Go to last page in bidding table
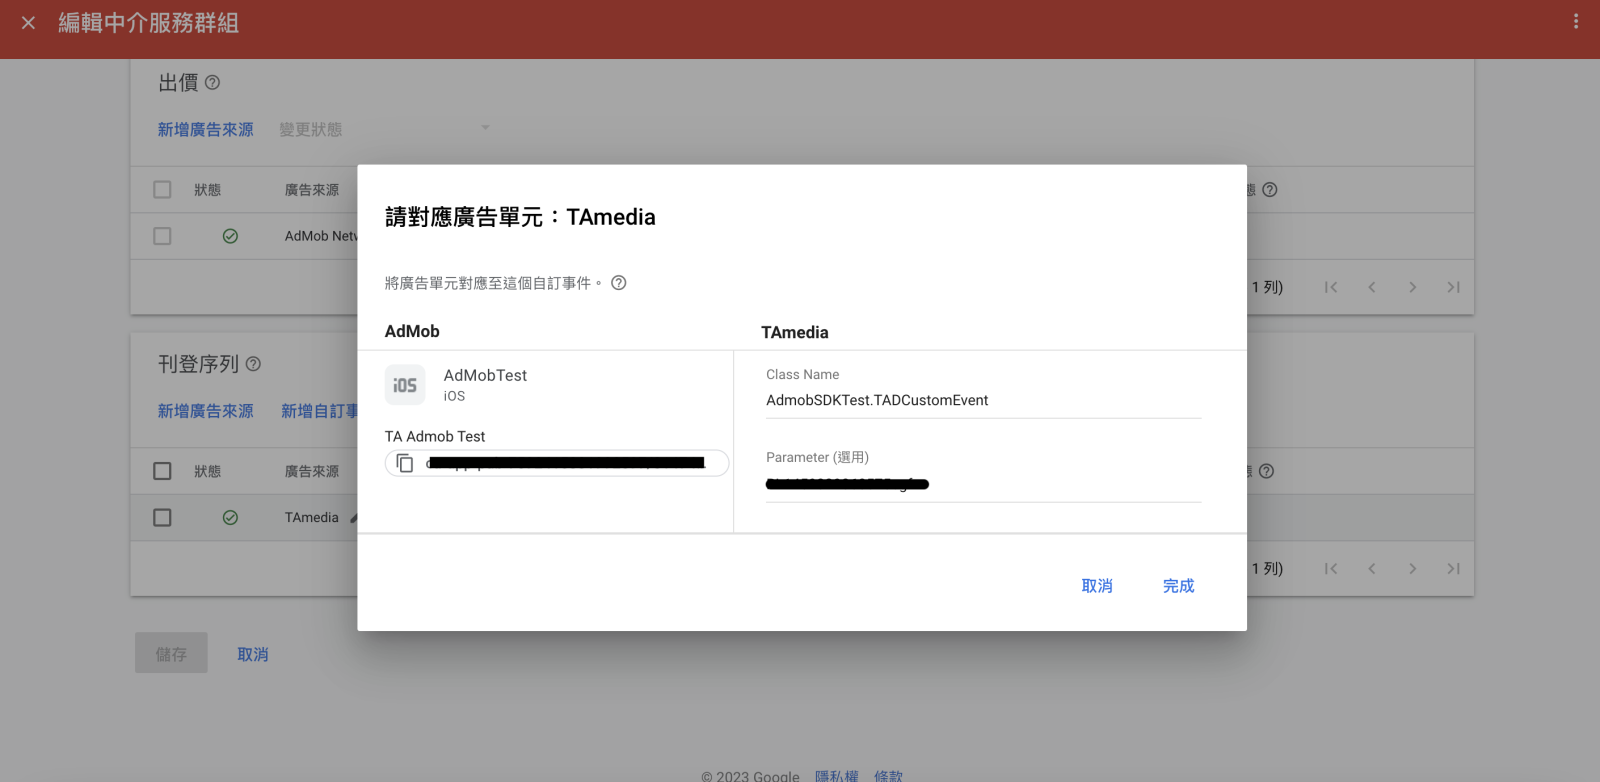Viewport: 1600px width, 782px height. coord(1453,287)
